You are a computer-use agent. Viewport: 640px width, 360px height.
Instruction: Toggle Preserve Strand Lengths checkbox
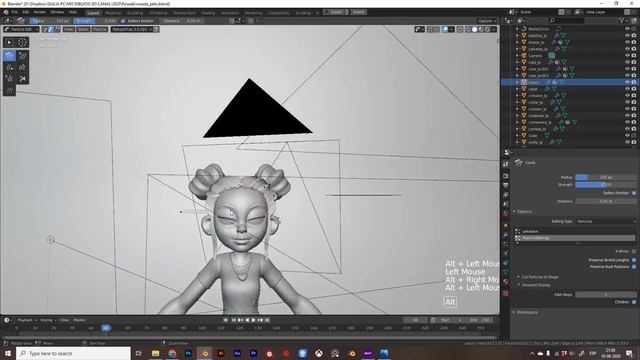(x=634, y=260)
